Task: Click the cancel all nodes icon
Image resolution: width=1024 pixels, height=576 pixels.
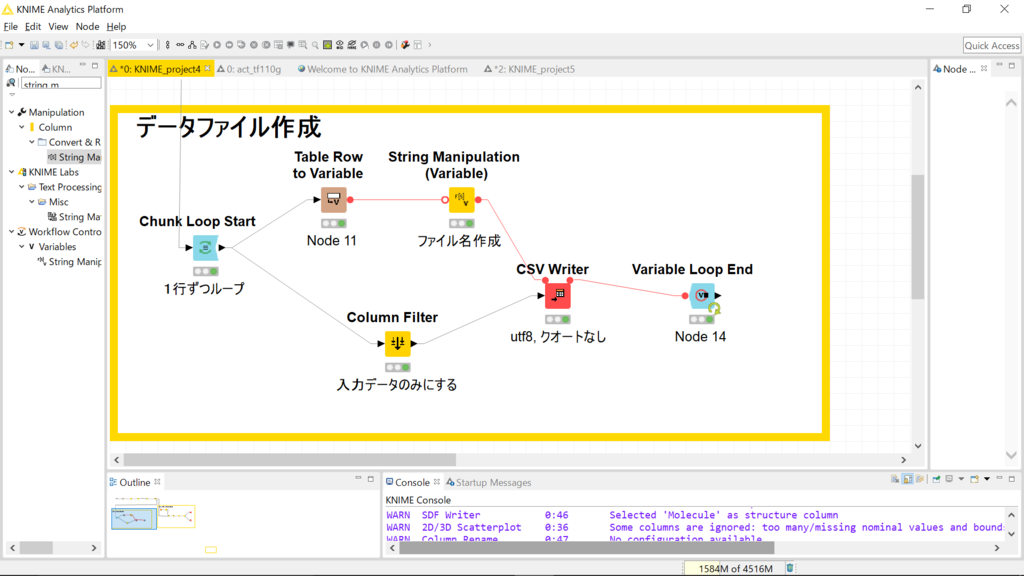Action: (x=266, y=45)
